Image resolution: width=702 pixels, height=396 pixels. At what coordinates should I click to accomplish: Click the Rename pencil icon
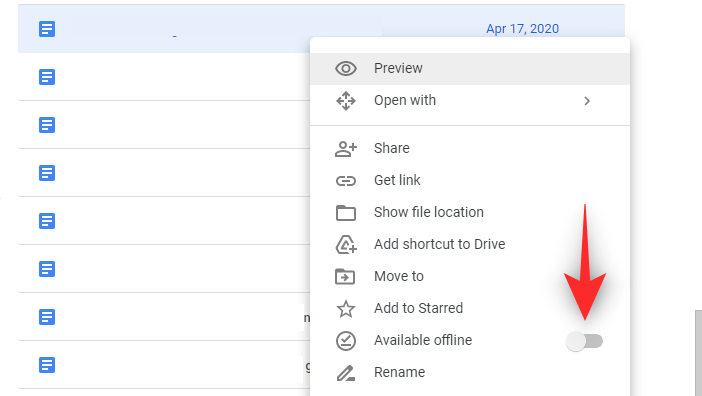(346, 373)
